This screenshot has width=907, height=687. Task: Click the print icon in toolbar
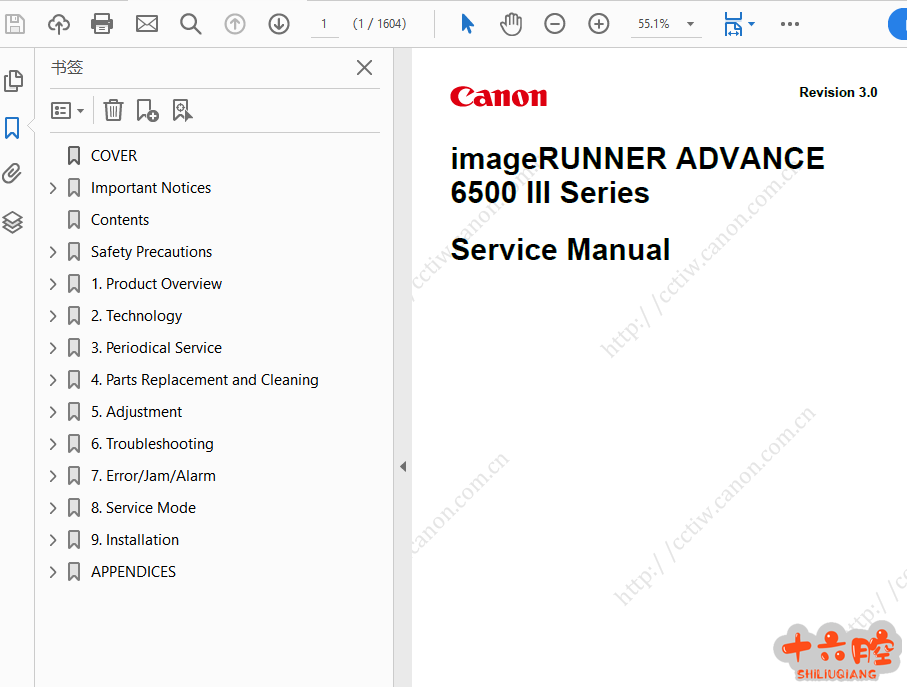(x=102, y=24)
